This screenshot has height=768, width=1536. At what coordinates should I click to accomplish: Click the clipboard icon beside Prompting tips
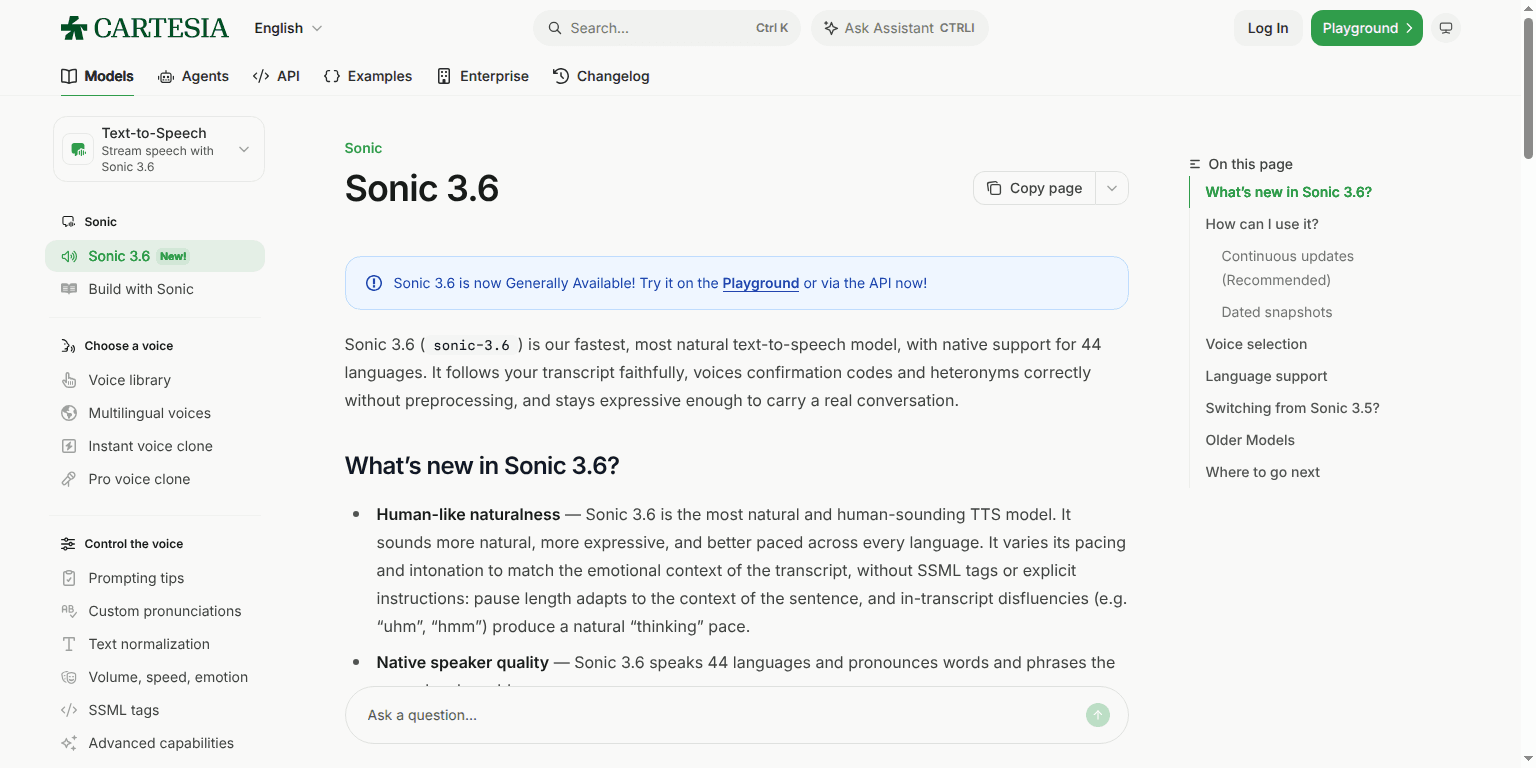pyautogui.click(x=69, y=578)
